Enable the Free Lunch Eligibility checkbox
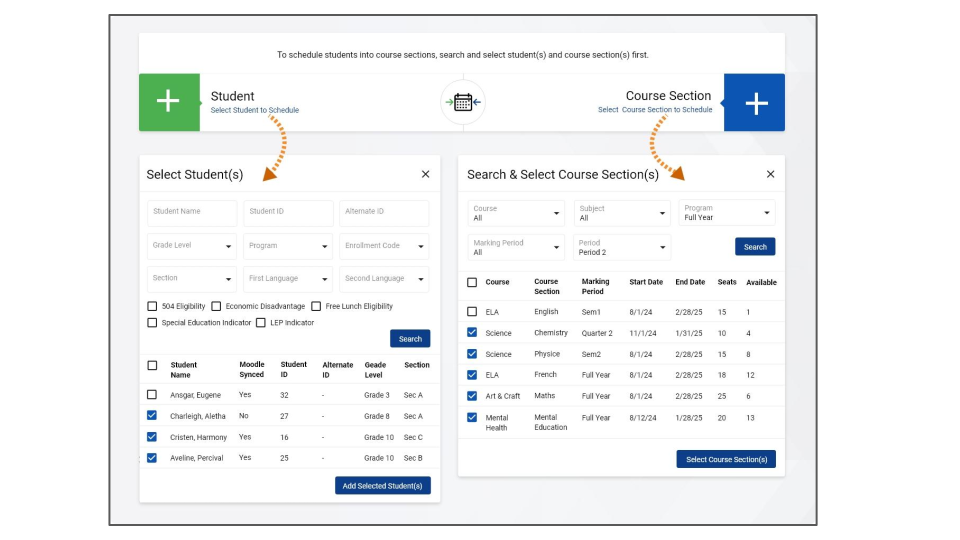Viewport: 960px width, 540px height. coord(316,306)
